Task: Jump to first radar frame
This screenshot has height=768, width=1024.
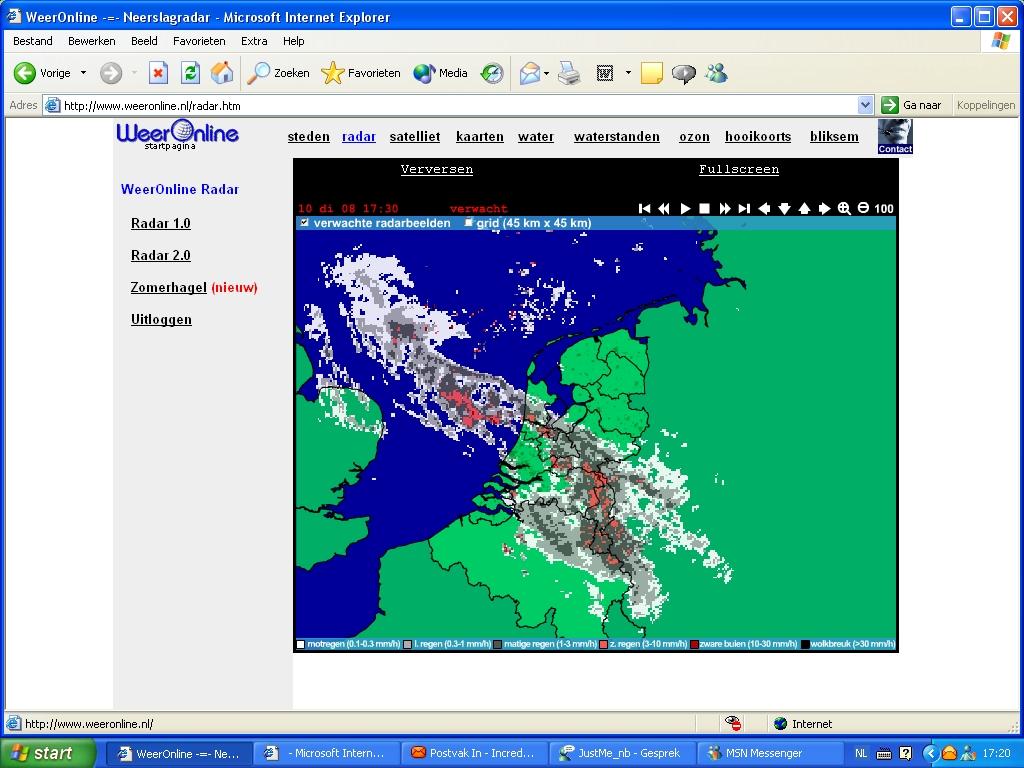Action: (645, 208)
